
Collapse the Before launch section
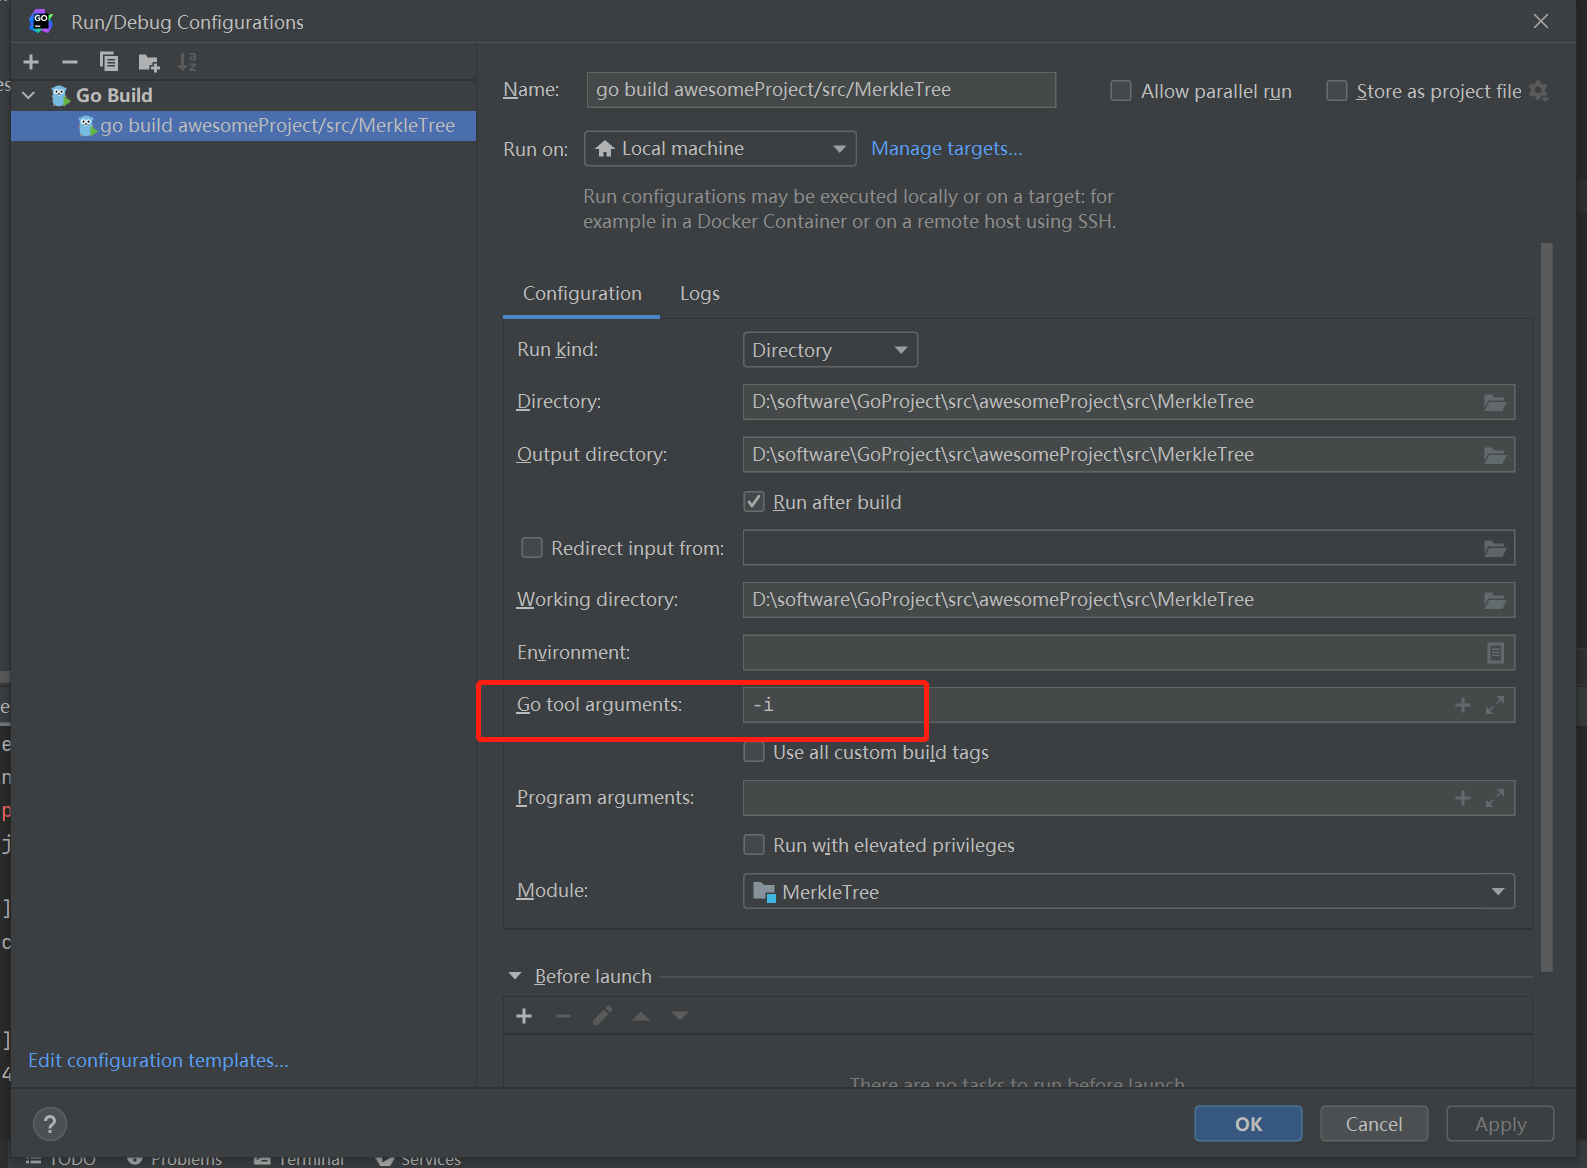[x=515, y=976]
